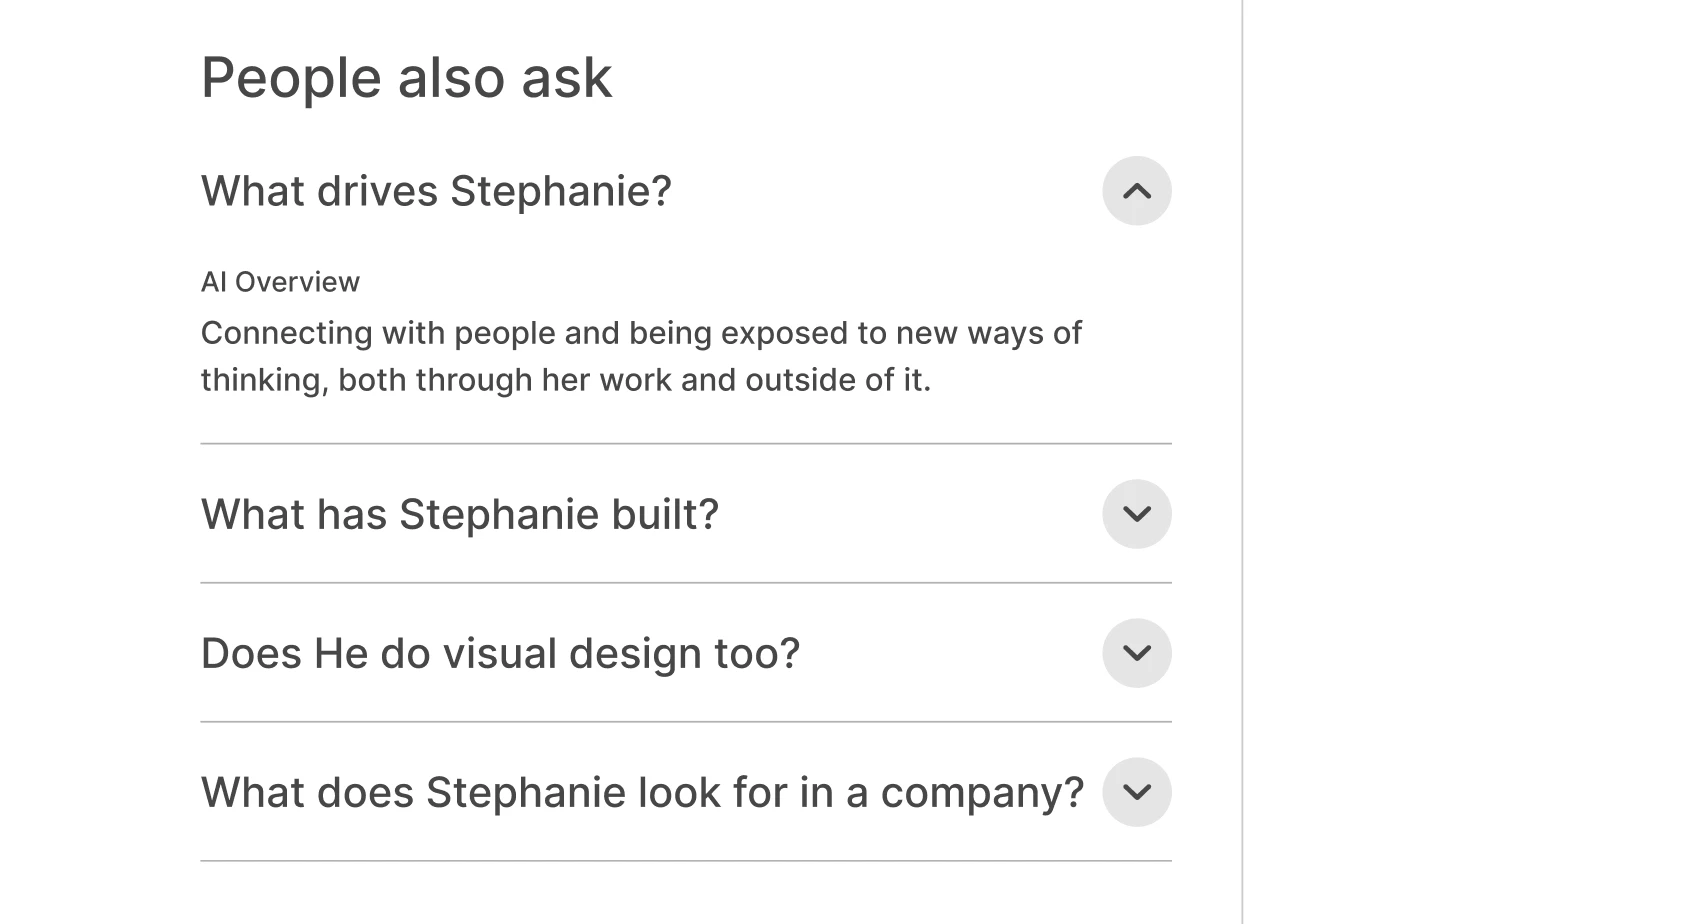Click the empty right sidebar area
This screenshot has width=1684, height=924.
(1460, 460)
